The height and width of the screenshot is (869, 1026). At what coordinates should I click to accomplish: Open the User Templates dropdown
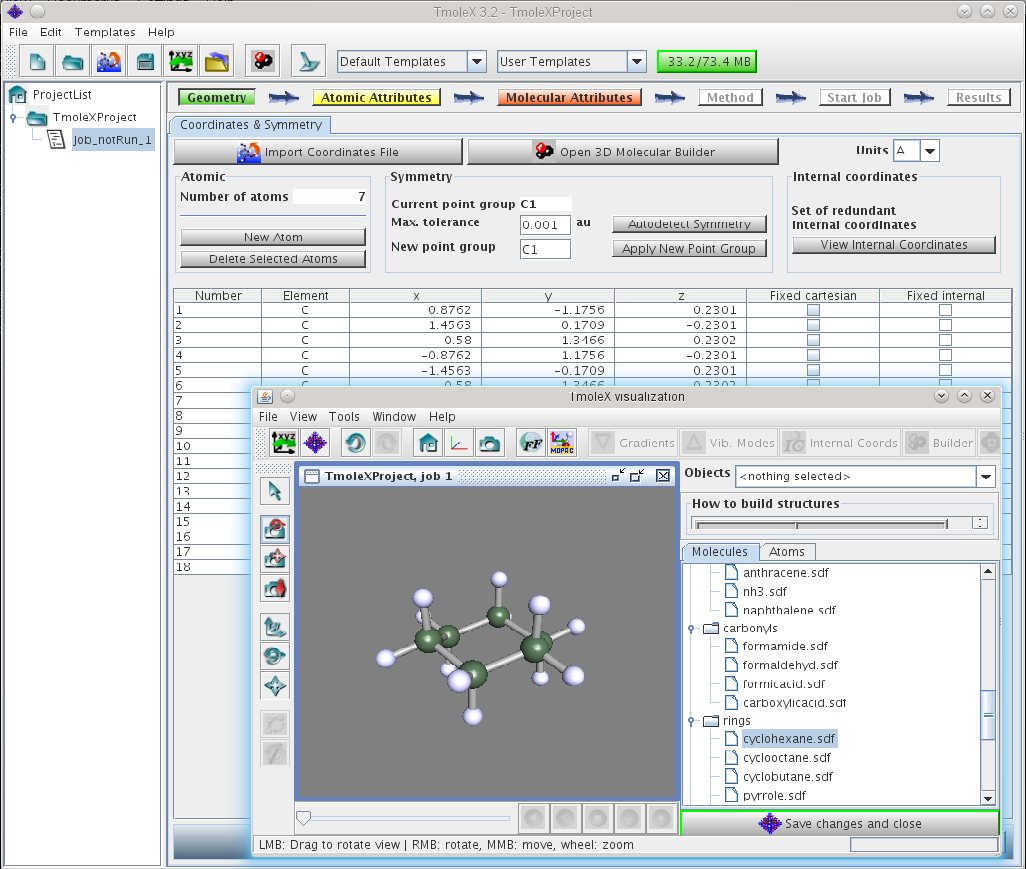click(637, 62)
